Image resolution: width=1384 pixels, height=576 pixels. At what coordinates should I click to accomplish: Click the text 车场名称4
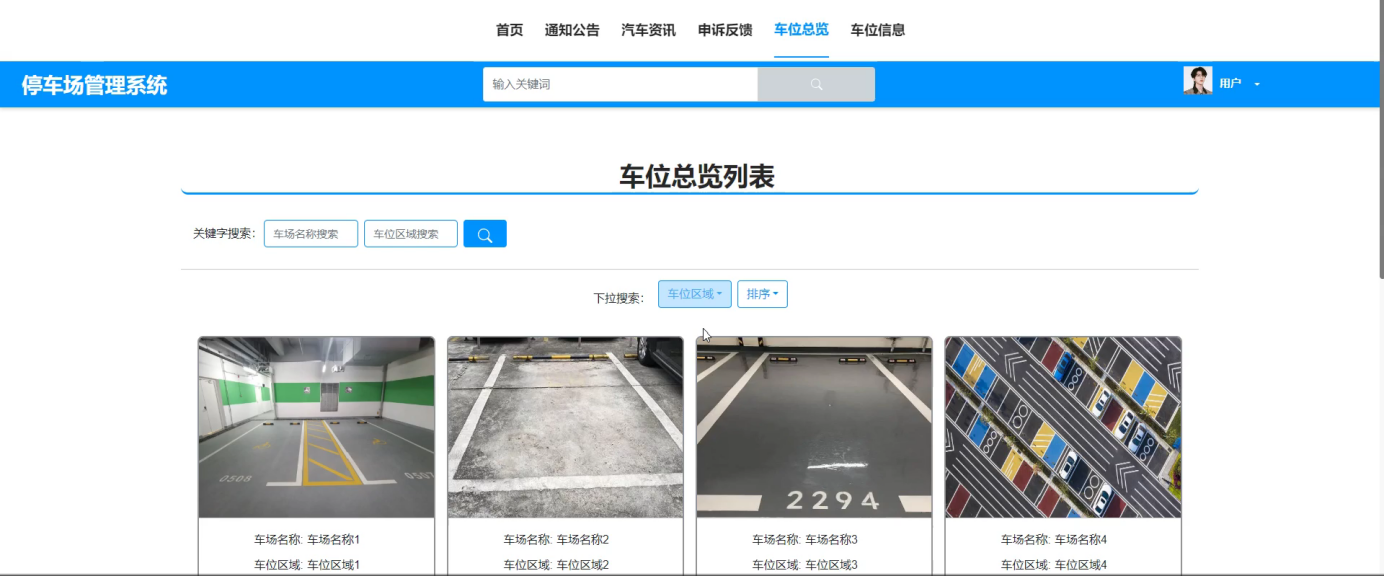pyautogui.click(x=1081, y=540)
